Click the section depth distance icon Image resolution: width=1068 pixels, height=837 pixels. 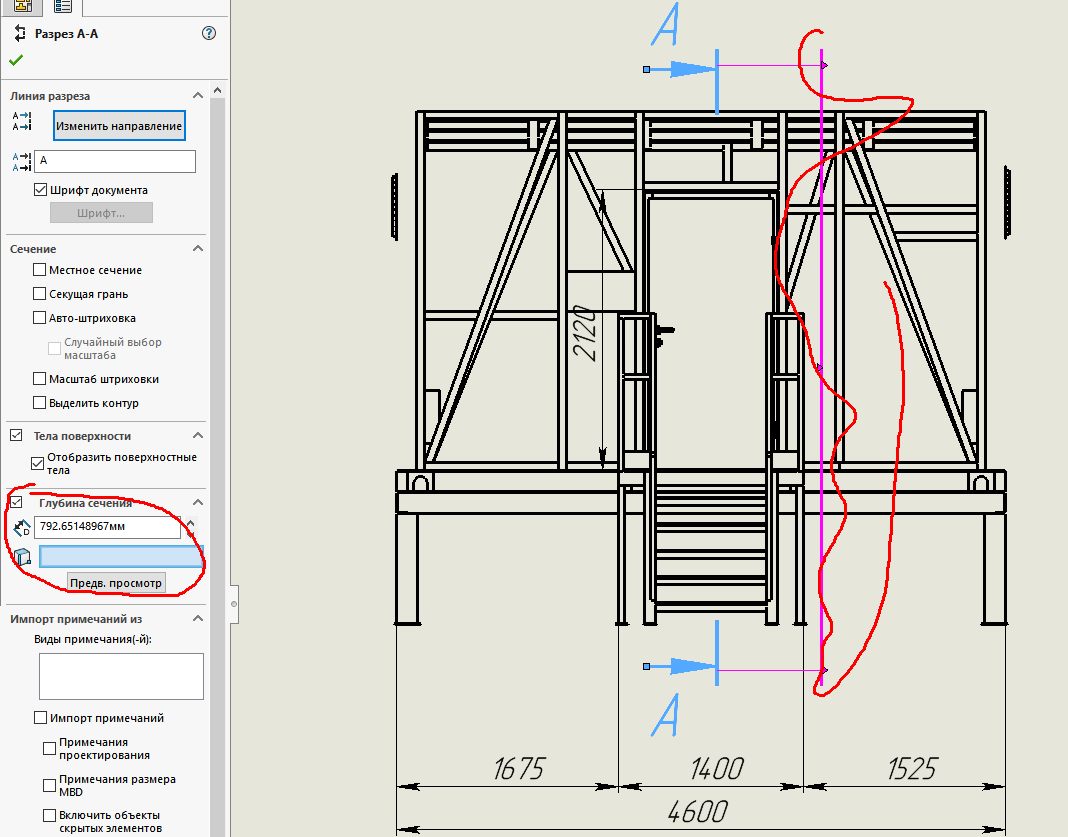pyautogui.click(x=22, y=528)
